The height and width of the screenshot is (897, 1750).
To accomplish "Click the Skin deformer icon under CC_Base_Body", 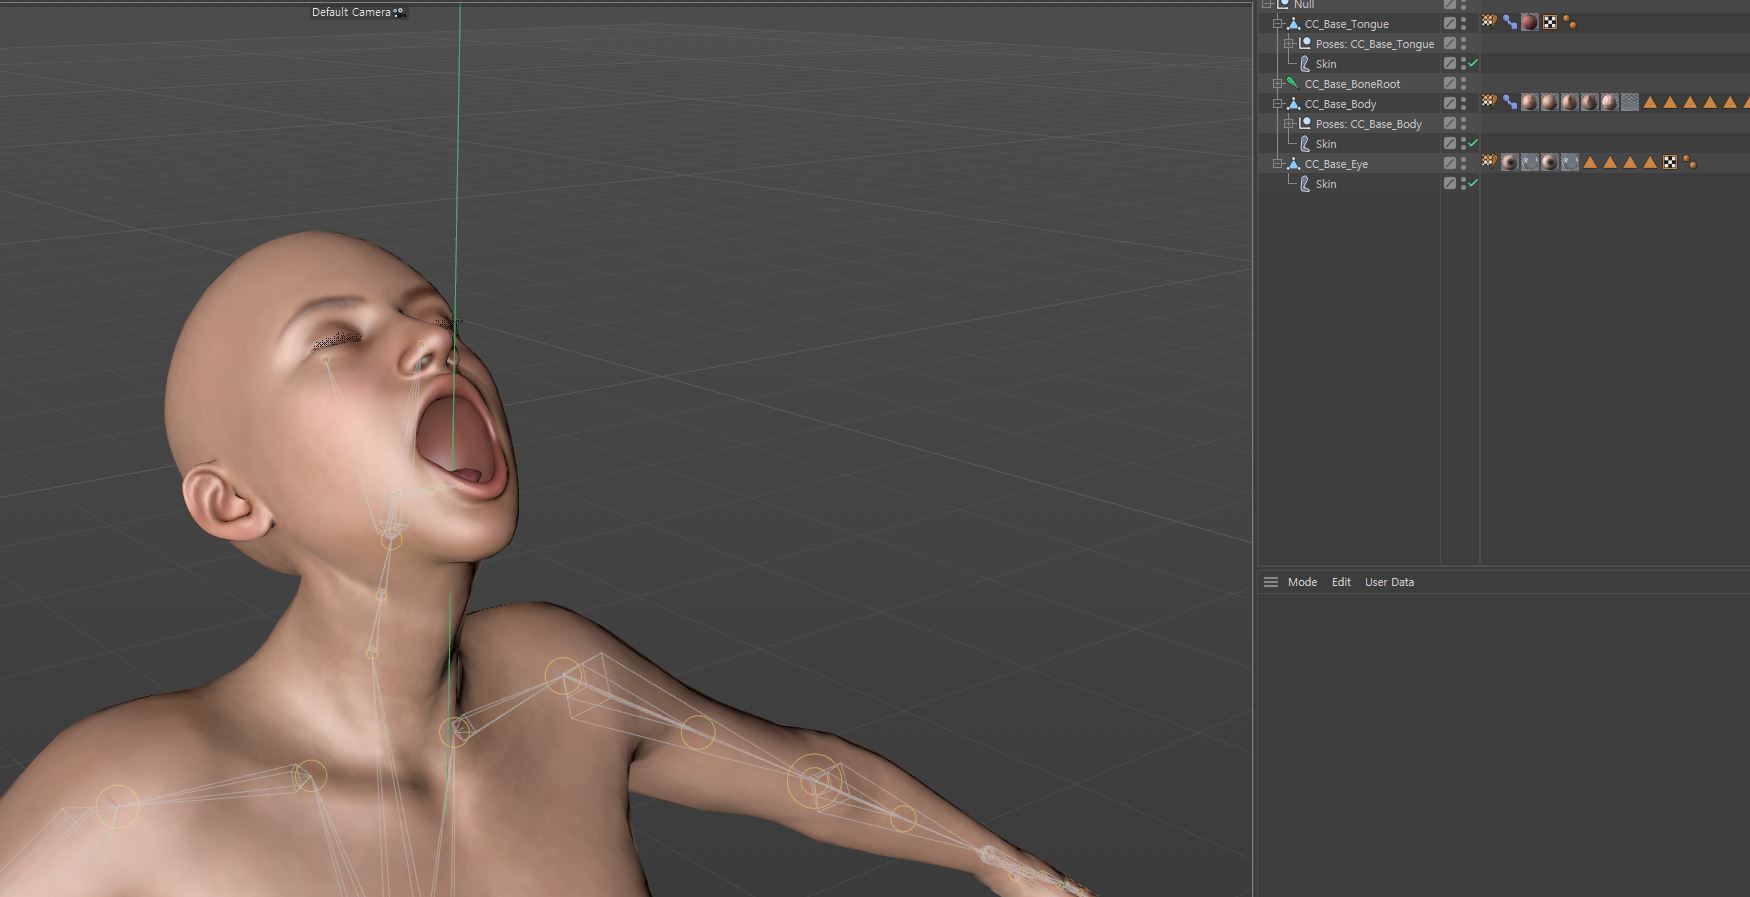I will 1305,143.
